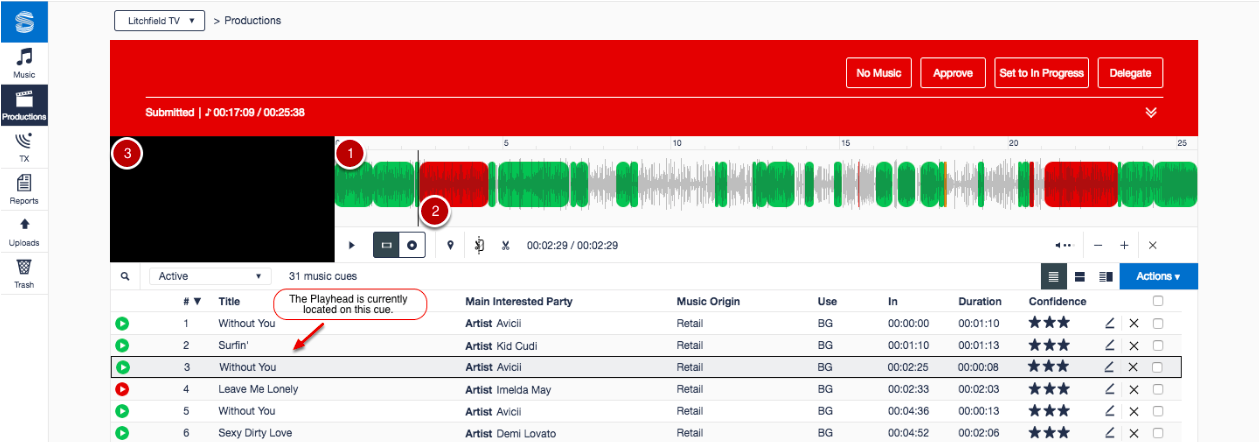The image size is (1259, 442).
Task: Play cue 1 Without You
Action: (122, 323)
